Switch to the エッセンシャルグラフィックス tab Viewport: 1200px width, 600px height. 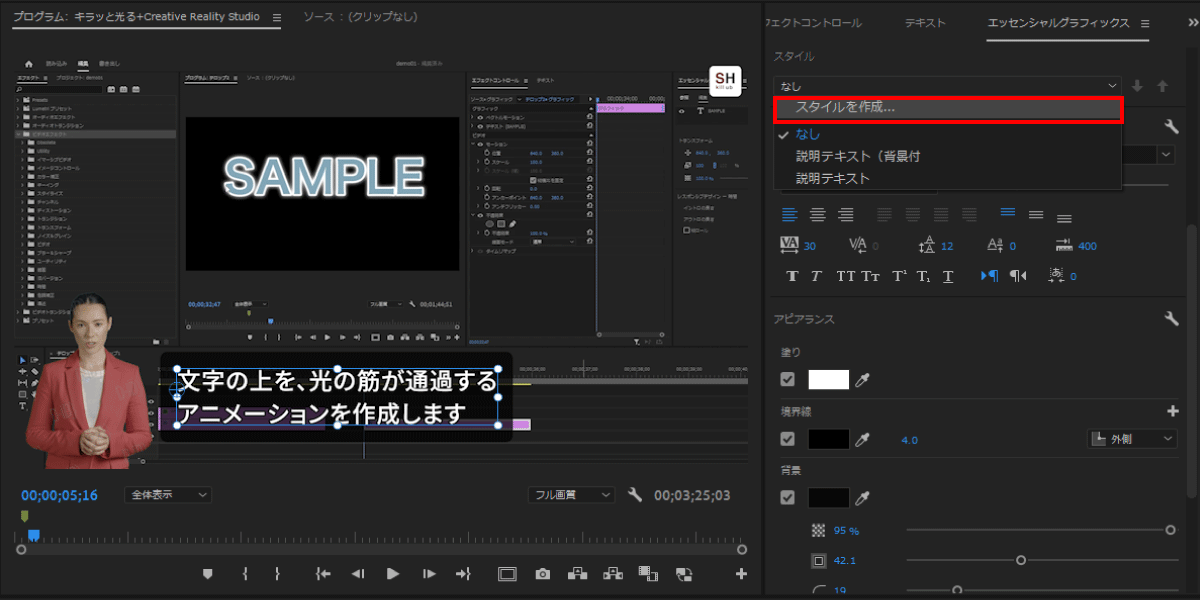(x=1058, y=23)
